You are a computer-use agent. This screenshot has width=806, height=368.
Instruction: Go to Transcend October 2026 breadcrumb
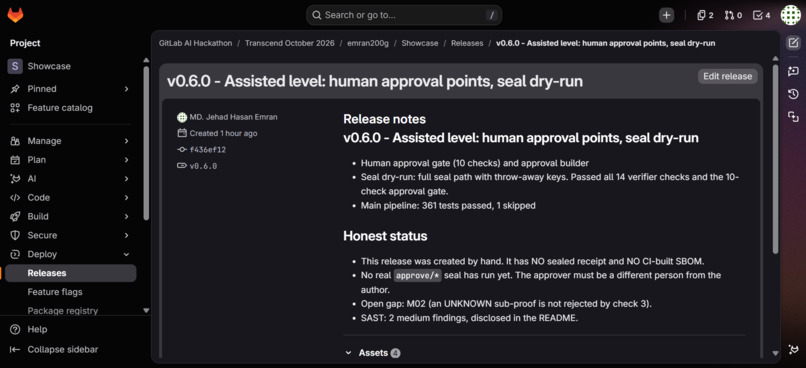click(x=289, y=43)
